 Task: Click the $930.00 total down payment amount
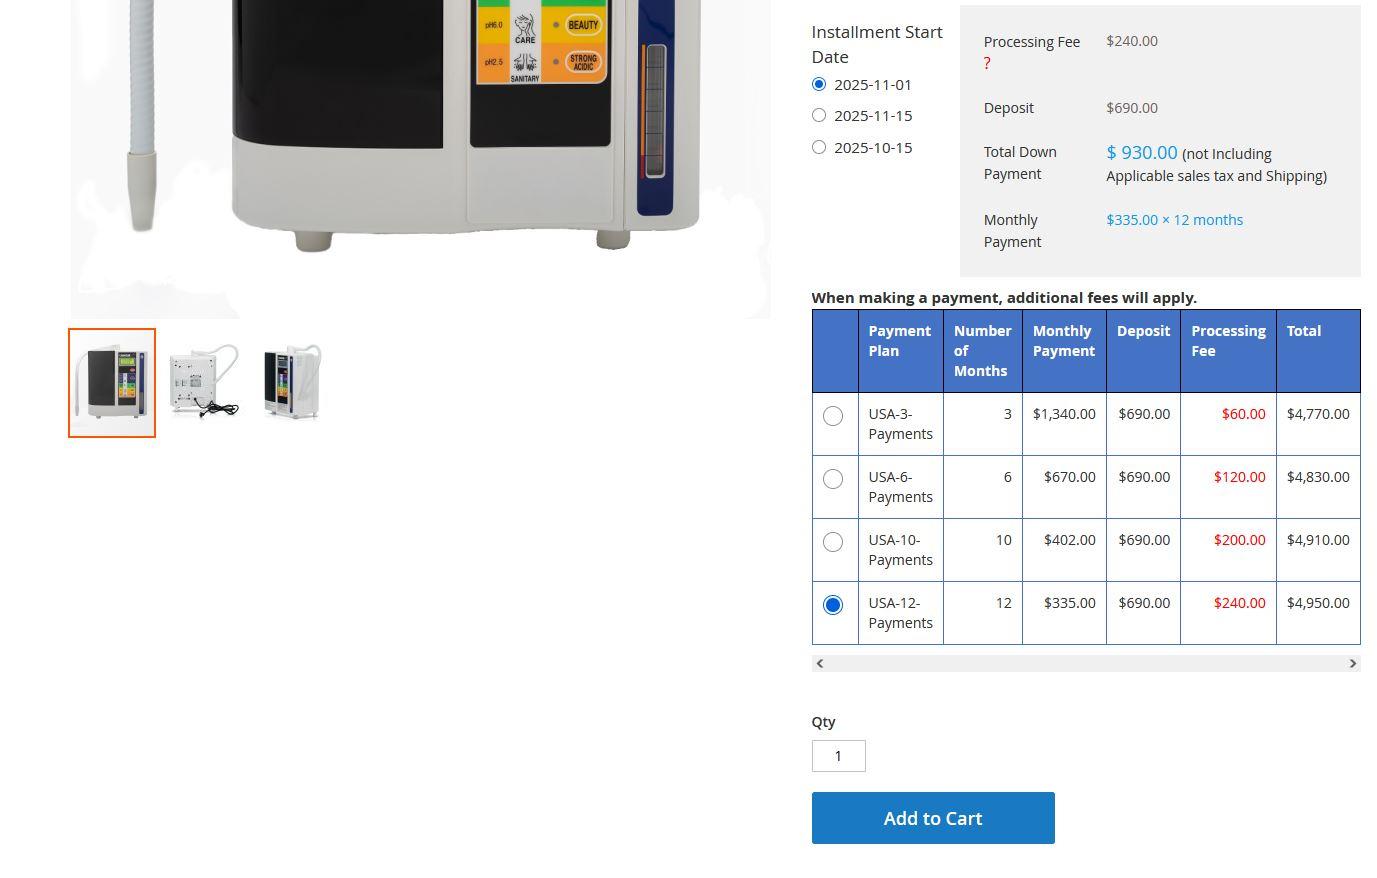(x=1141, y=153)
